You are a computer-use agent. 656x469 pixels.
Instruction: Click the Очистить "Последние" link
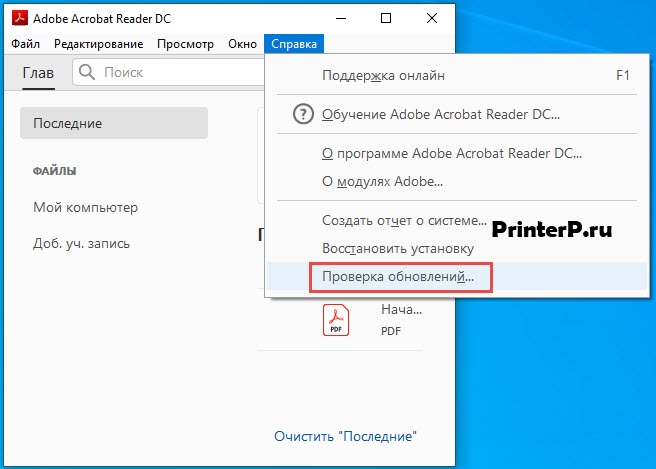coord(345,436)
